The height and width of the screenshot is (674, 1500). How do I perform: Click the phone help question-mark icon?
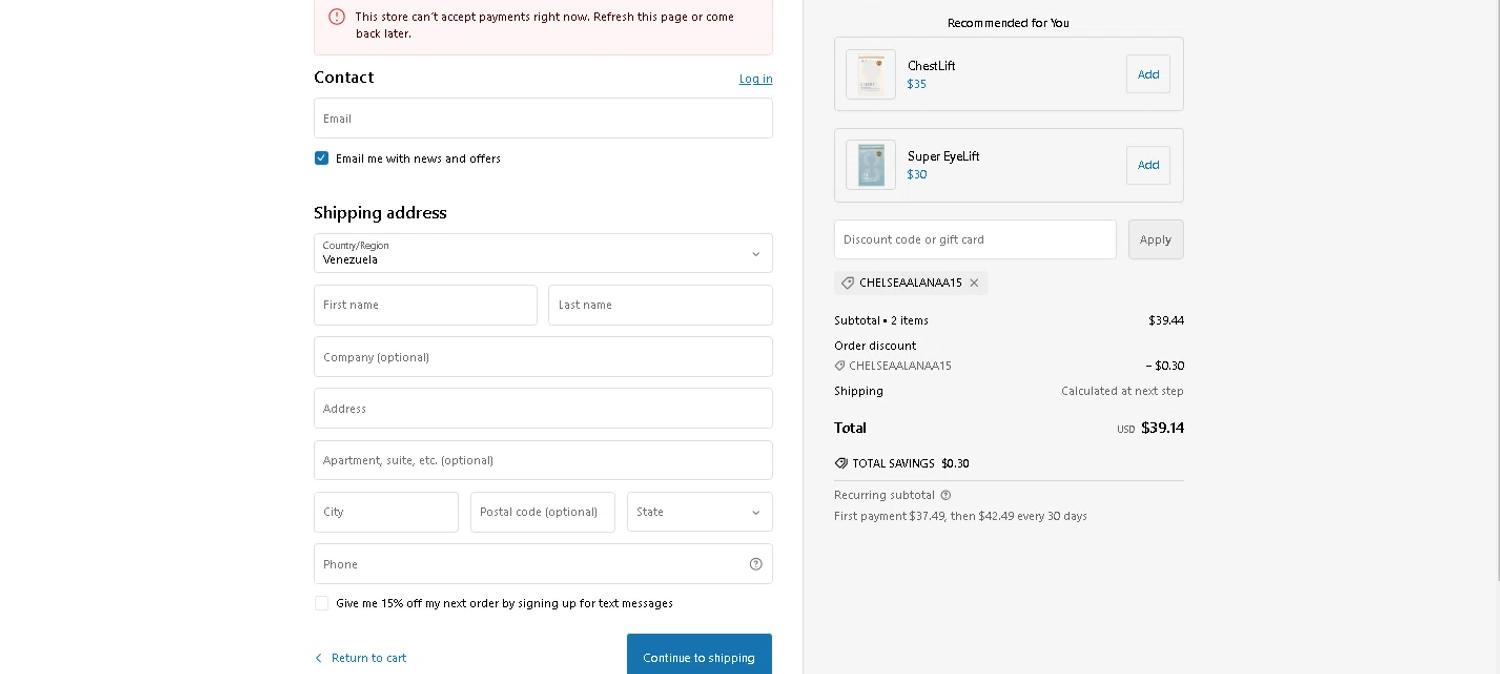point(756,564)
